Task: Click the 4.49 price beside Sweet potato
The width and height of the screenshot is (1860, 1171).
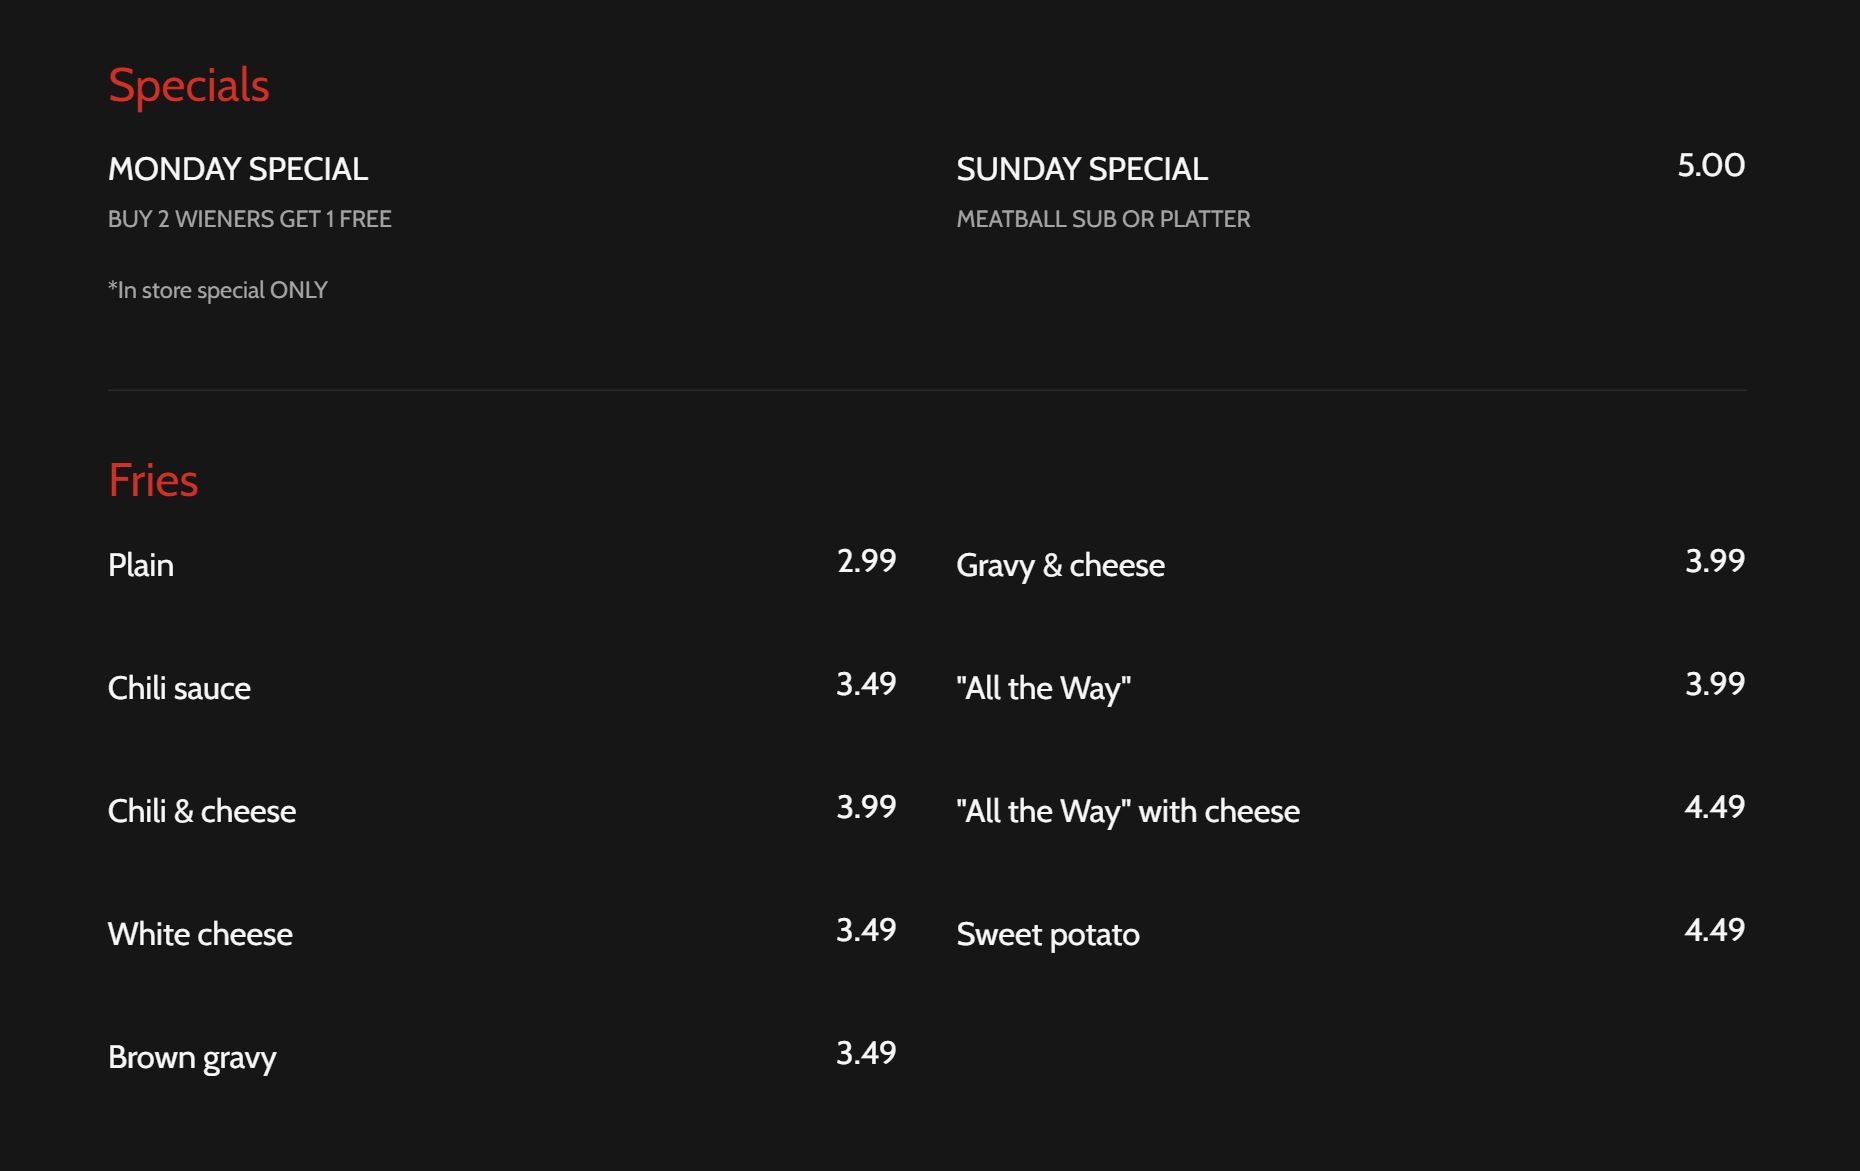Action: pos(1714,930)
